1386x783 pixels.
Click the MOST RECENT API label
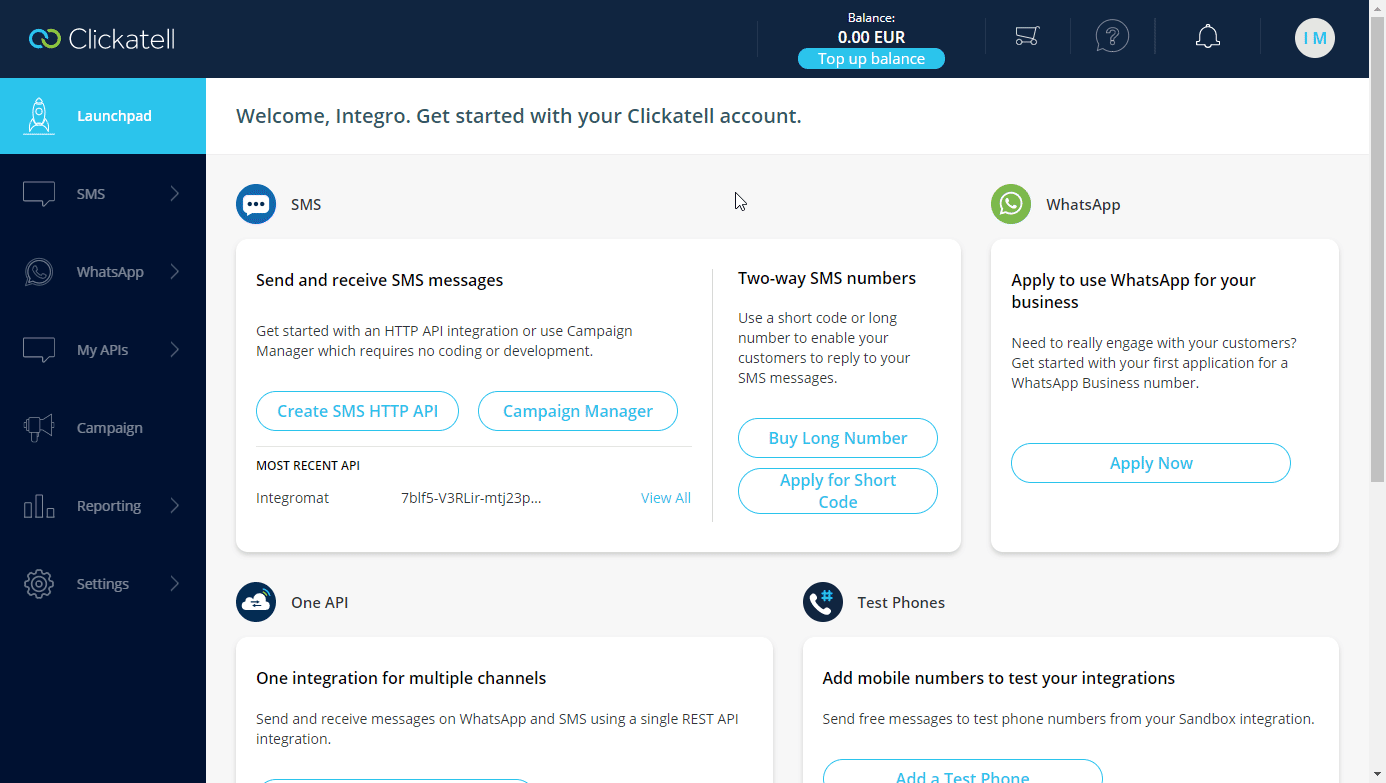click(308, 466)
